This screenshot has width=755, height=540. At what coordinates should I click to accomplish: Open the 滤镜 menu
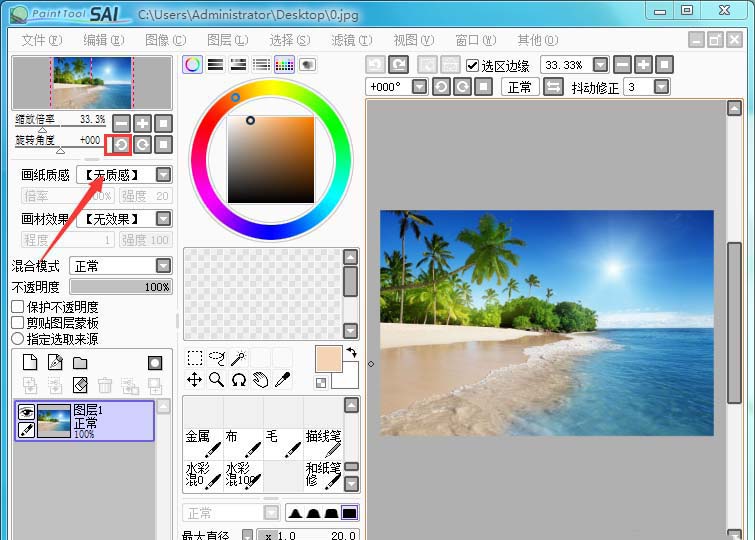(350, 40)
